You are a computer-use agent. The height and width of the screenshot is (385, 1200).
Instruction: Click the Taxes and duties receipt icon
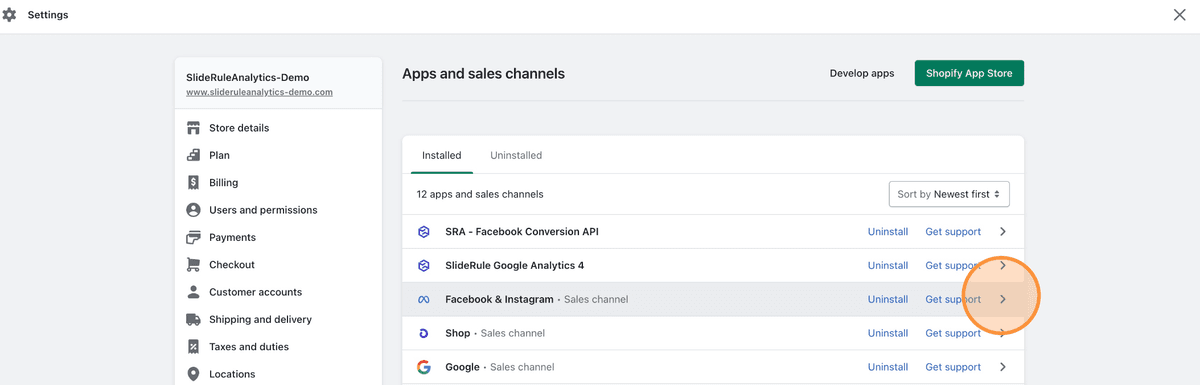coord(193,347)
